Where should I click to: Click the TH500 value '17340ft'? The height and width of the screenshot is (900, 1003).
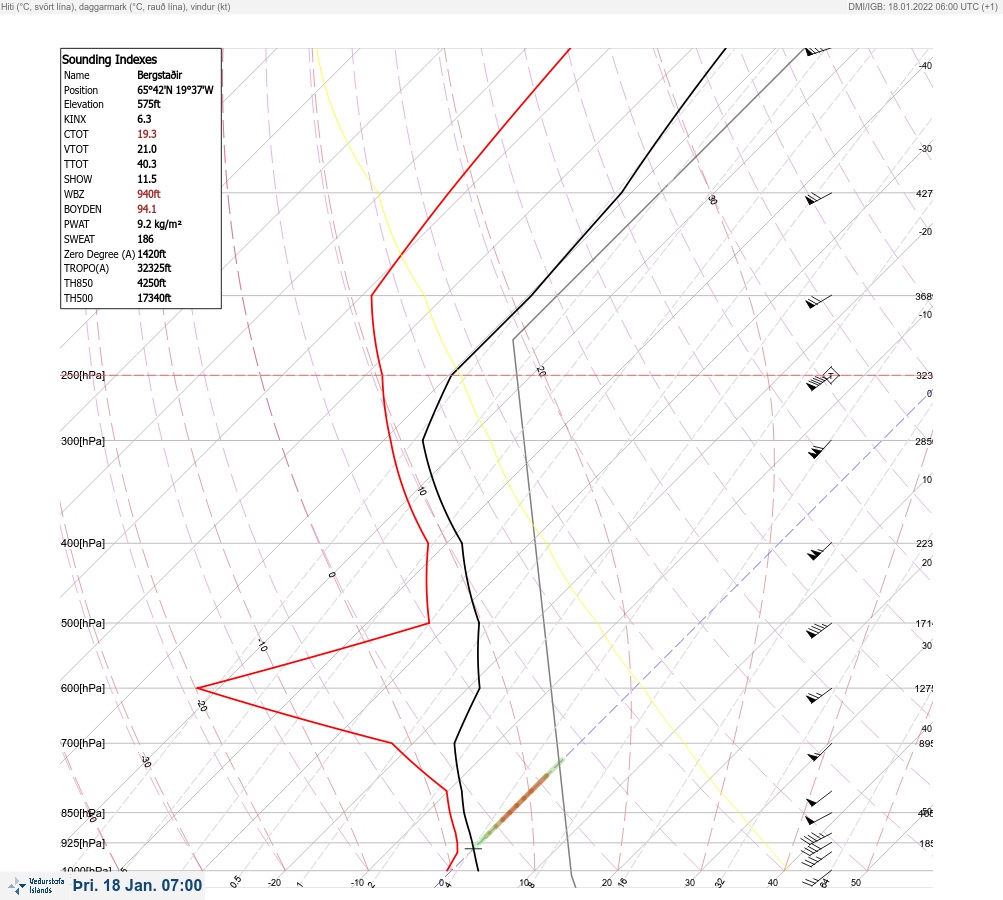coord(154,298)
